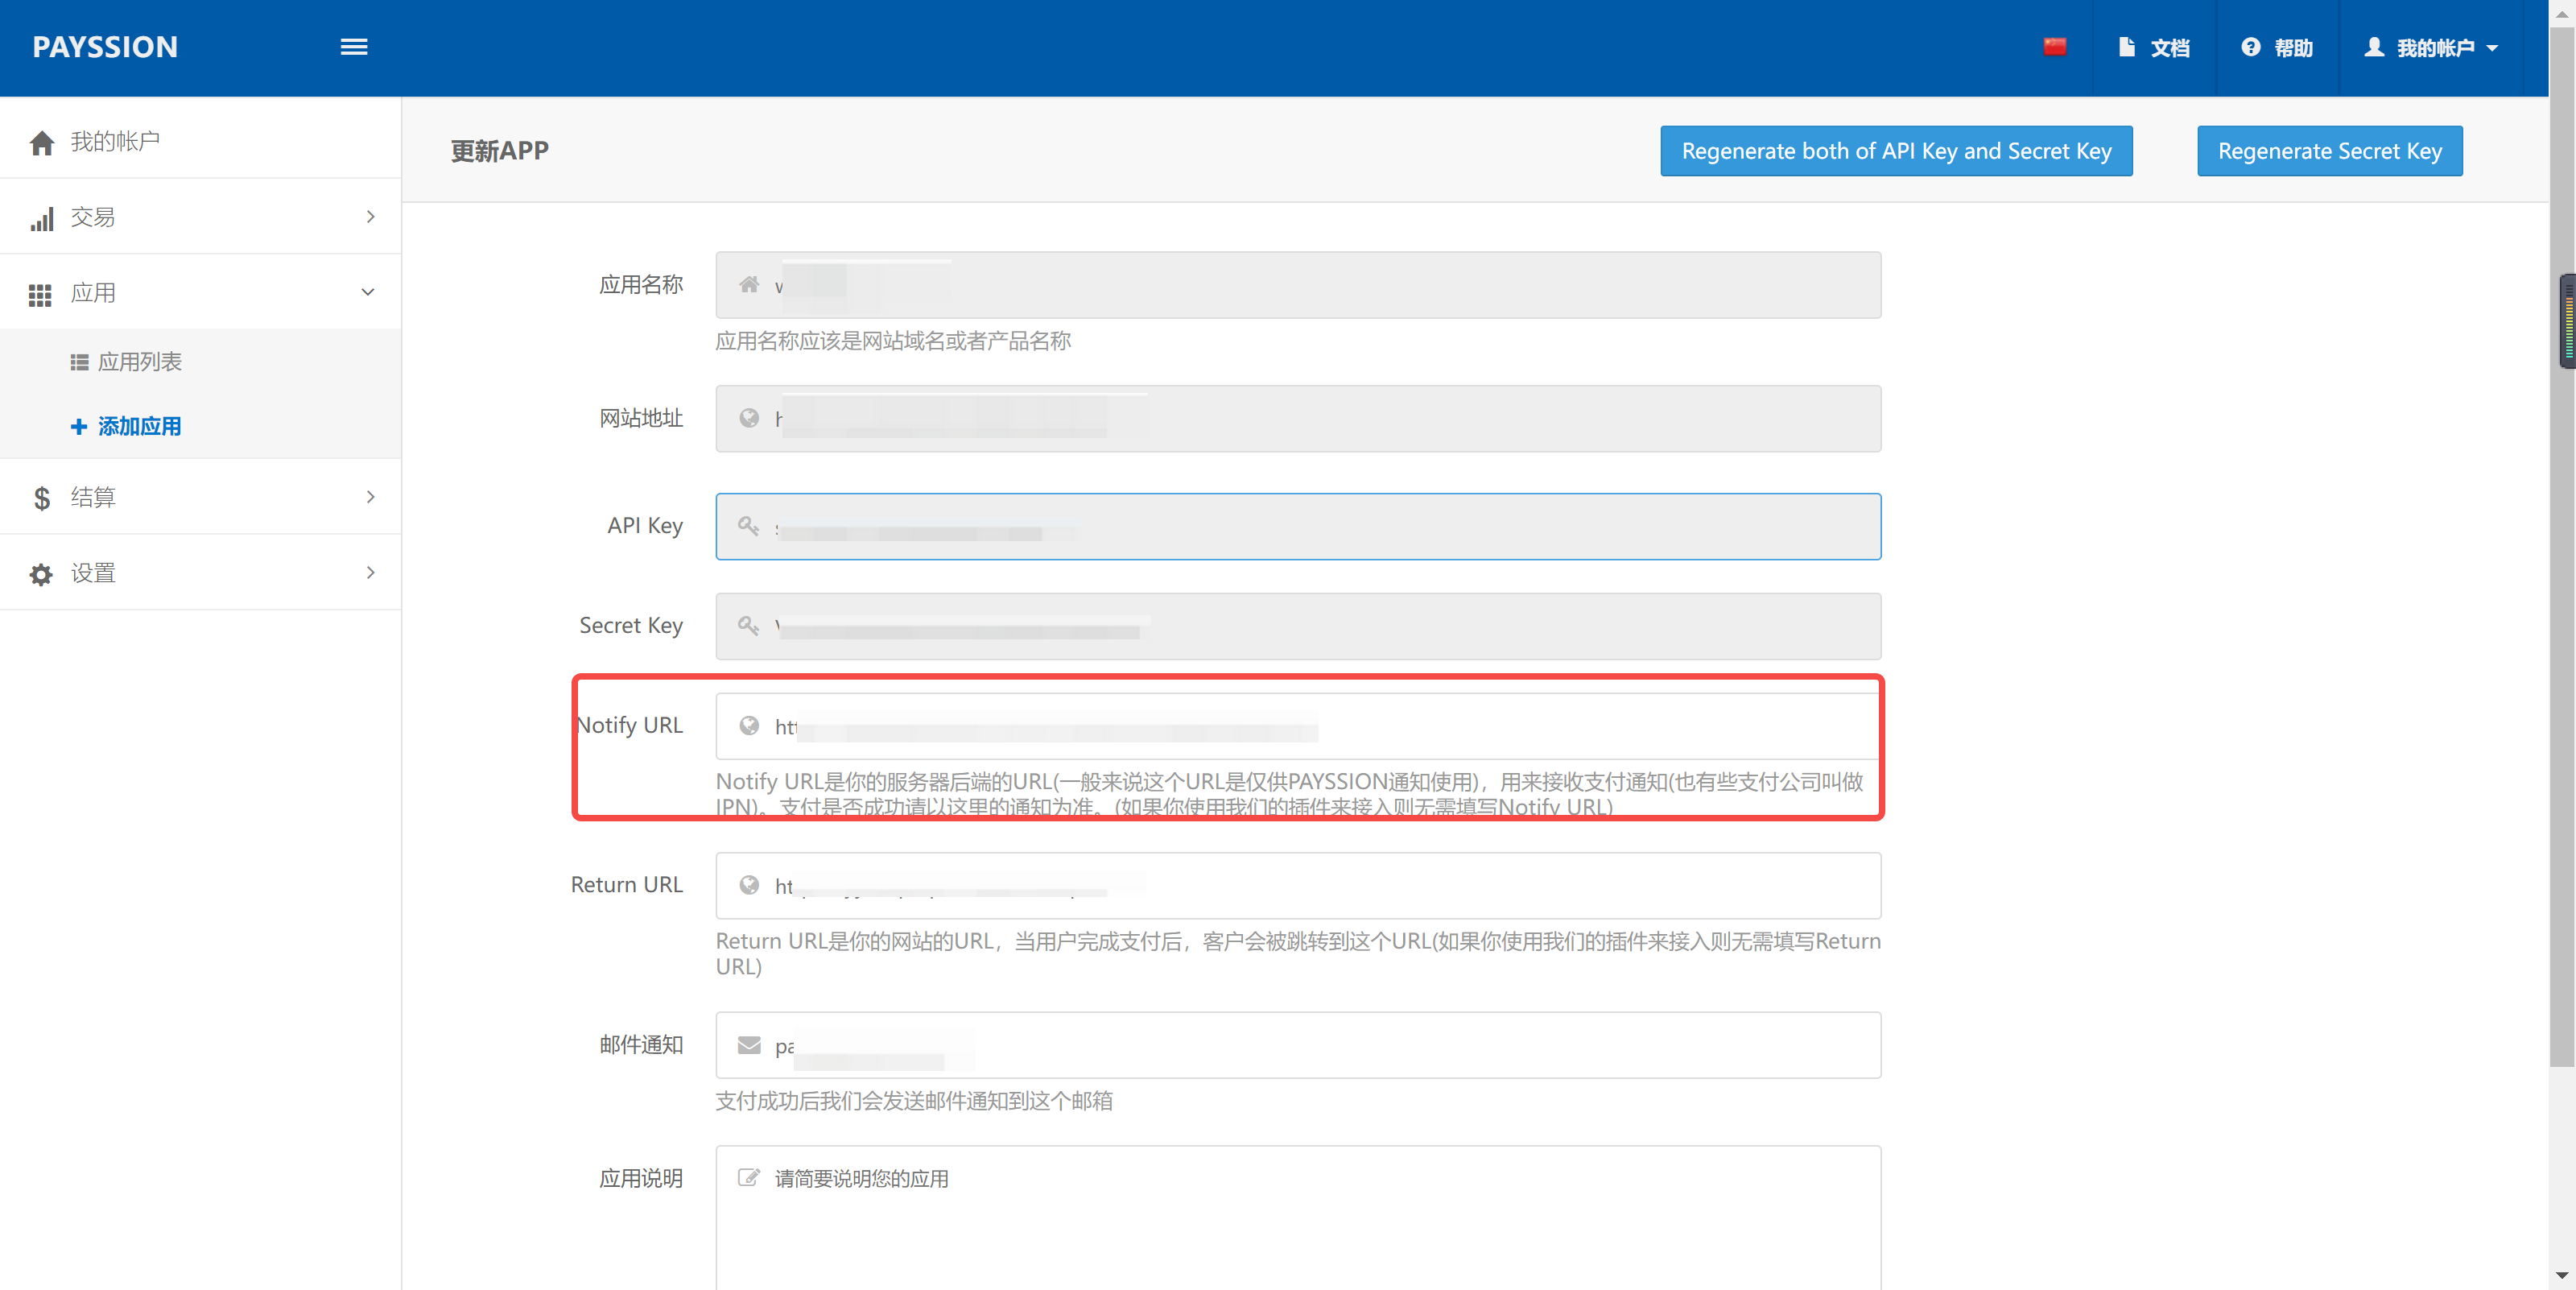Click the 邮件通知 email input field
Screen dimensions: 2576x1290
[x=1298, y=1046]
